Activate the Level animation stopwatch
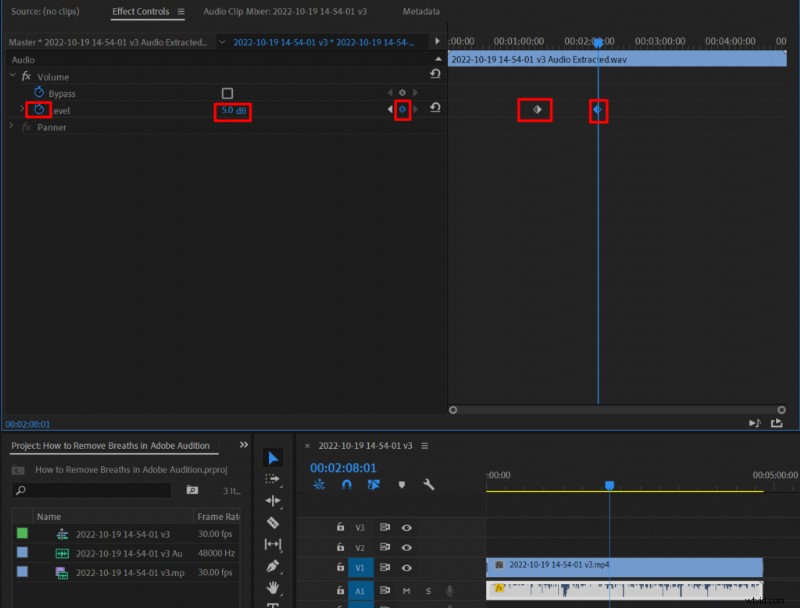 (x=39, y=109)
